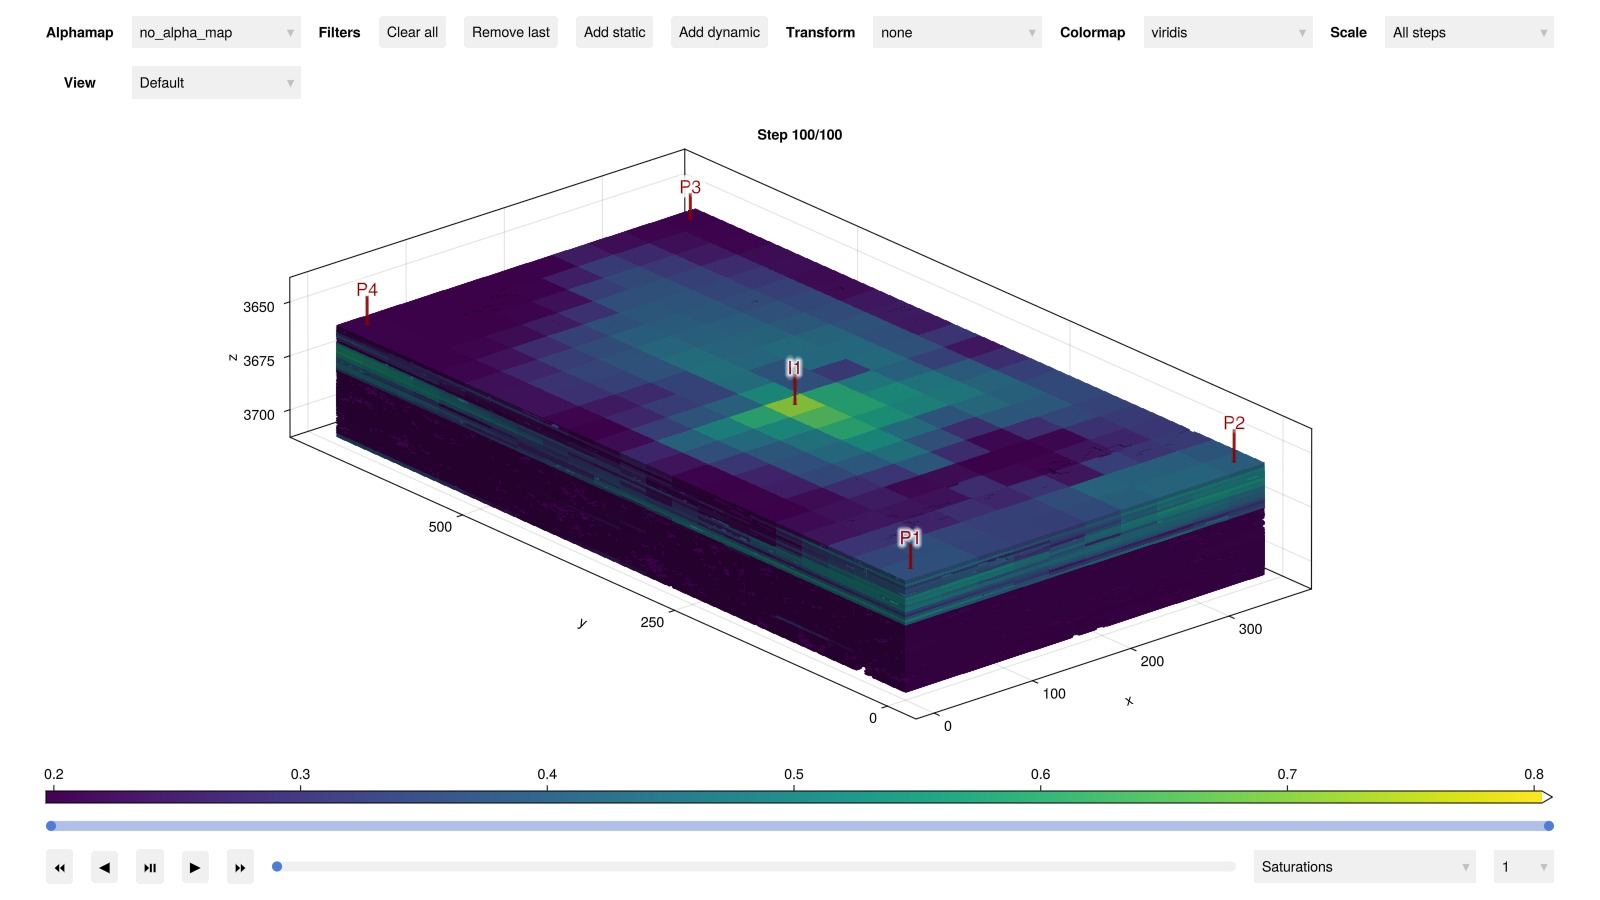The height and width of the screenshot is (900, 1600).
Task: Click the Add static filter button
Action: coord(614,32)
